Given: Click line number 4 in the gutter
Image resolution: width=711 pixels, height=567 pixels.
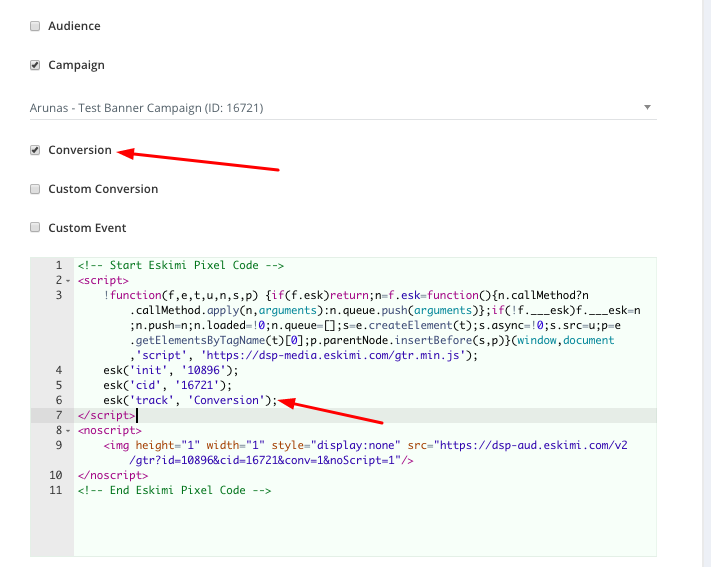Looking at the screenshot, I should (x=58, y=370).
